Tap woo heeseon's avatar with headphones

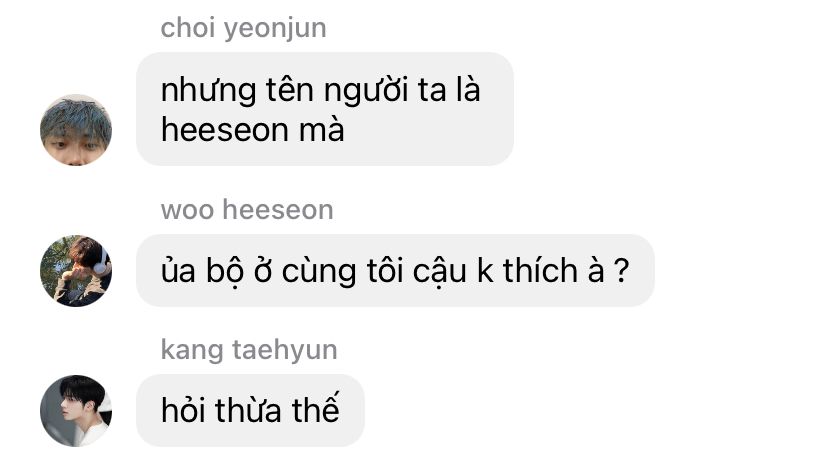pyautogui.click(x=76, y=271)
